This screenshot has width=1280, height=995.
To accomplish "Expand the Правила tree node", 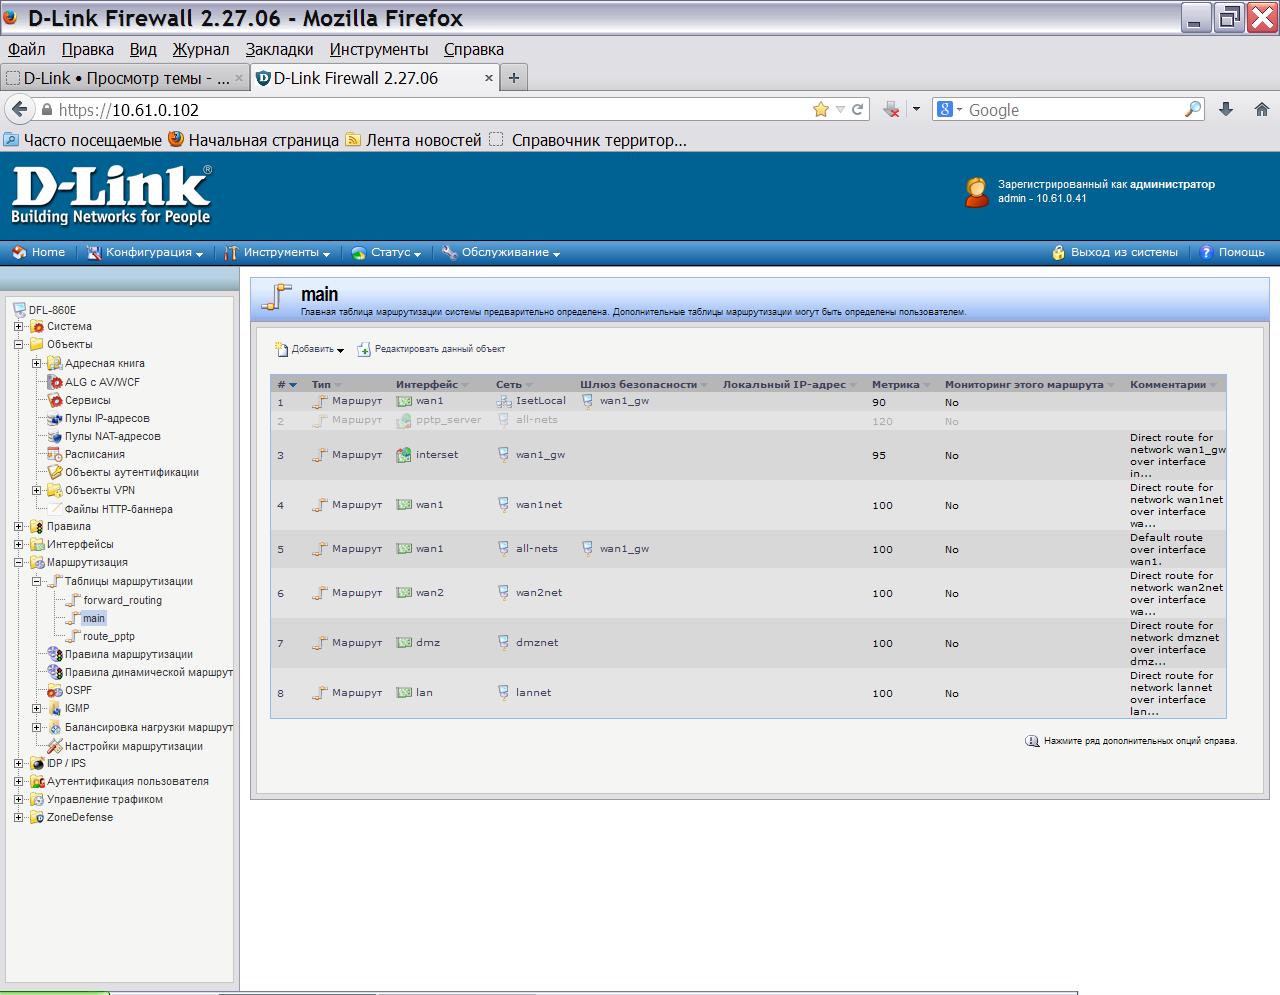I will 18,526.
